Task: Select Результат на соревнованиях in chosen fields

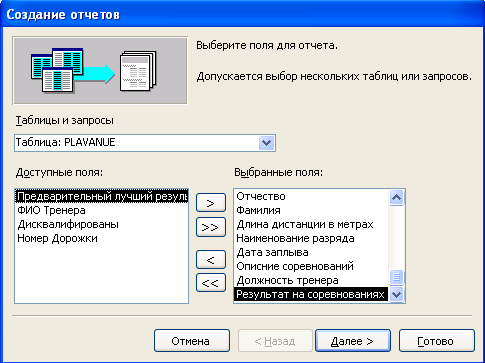Action: pyautogui.click(x=311, y=294)
